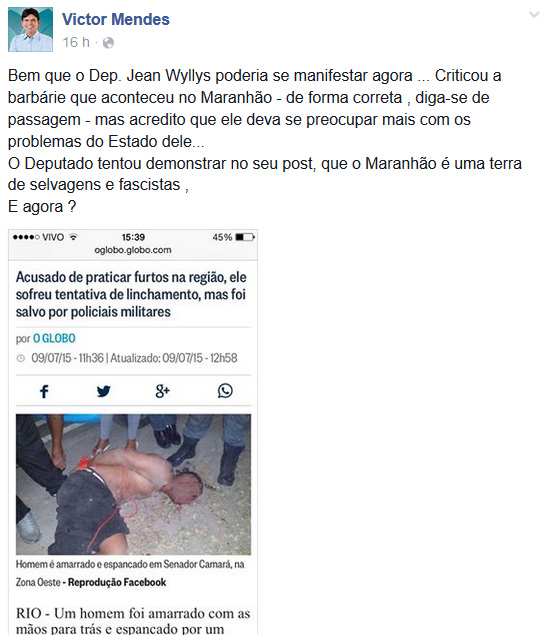Viewport: 550px width, 635px height.
Task: Share article via Twitter bird icon
Action: pos(103,391)
